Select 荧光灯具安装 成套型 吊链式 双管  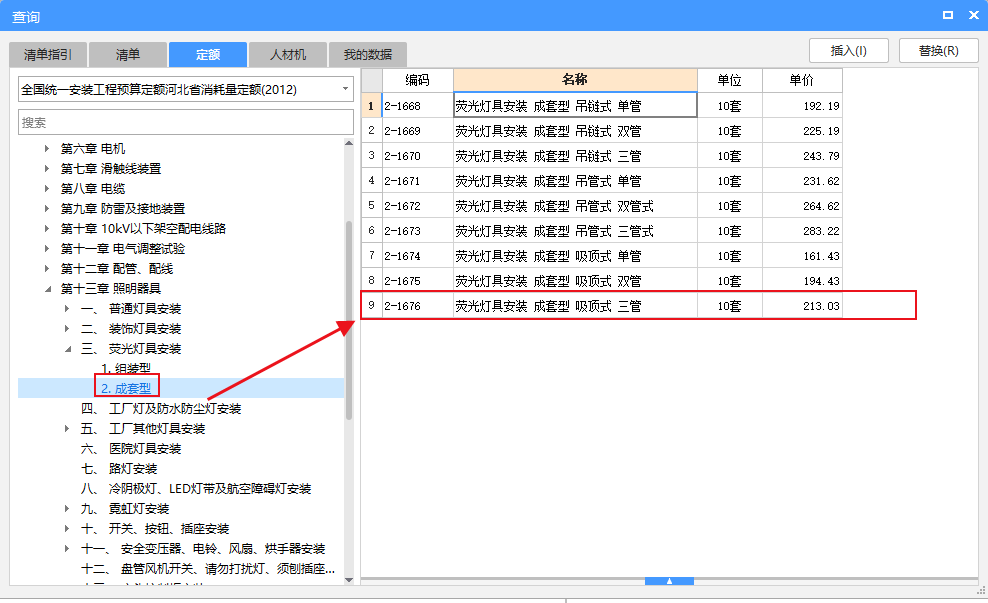tap(575, 131)
